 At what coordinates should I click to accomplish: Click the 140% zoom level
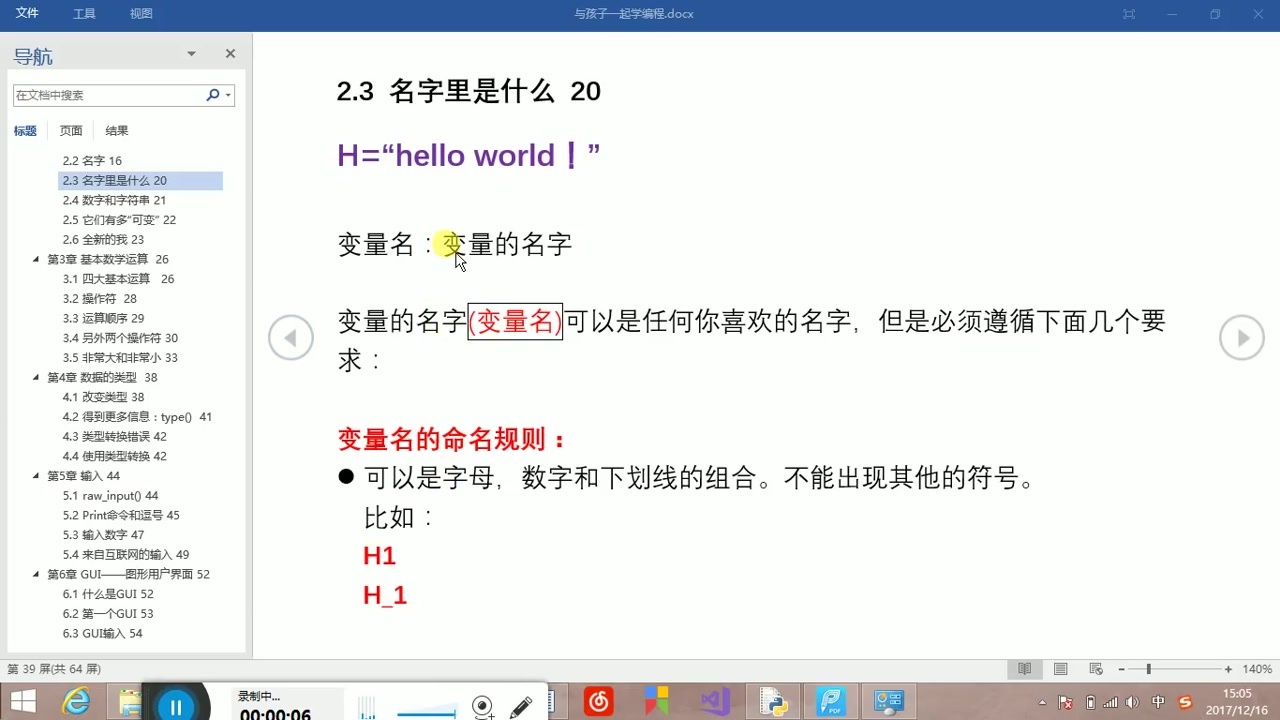pyautogui.click(x=1257, y=669)
